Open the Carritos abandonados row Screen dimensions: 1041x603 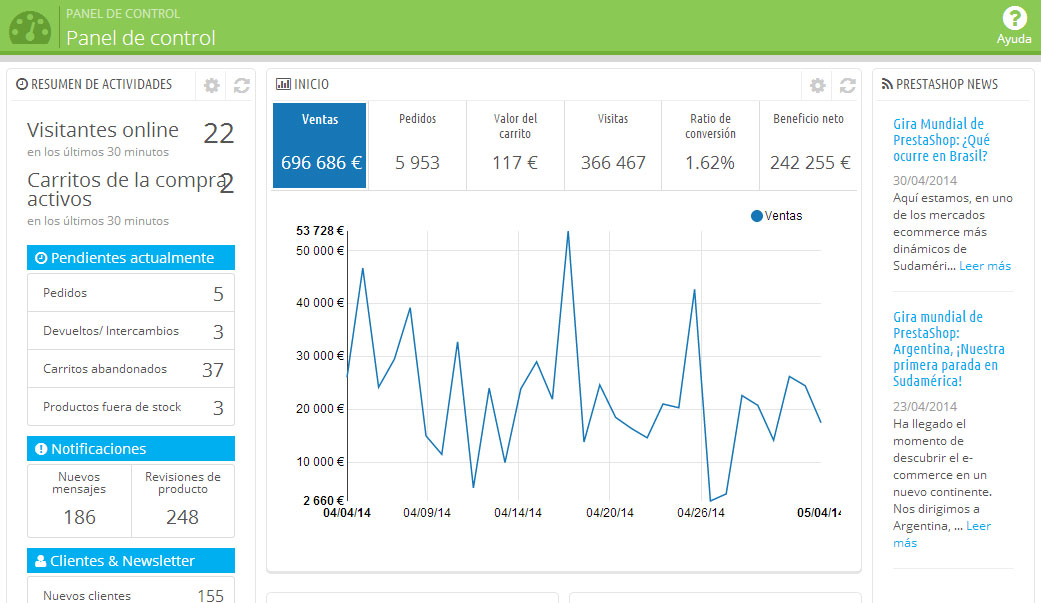coord(131,369)
